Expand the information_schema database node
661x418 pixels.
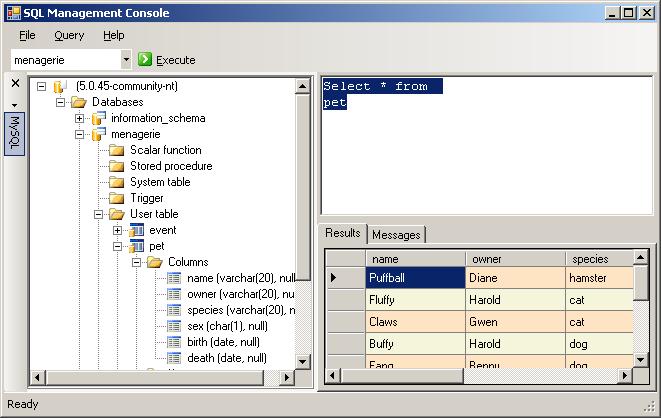(x=80, y=118)
